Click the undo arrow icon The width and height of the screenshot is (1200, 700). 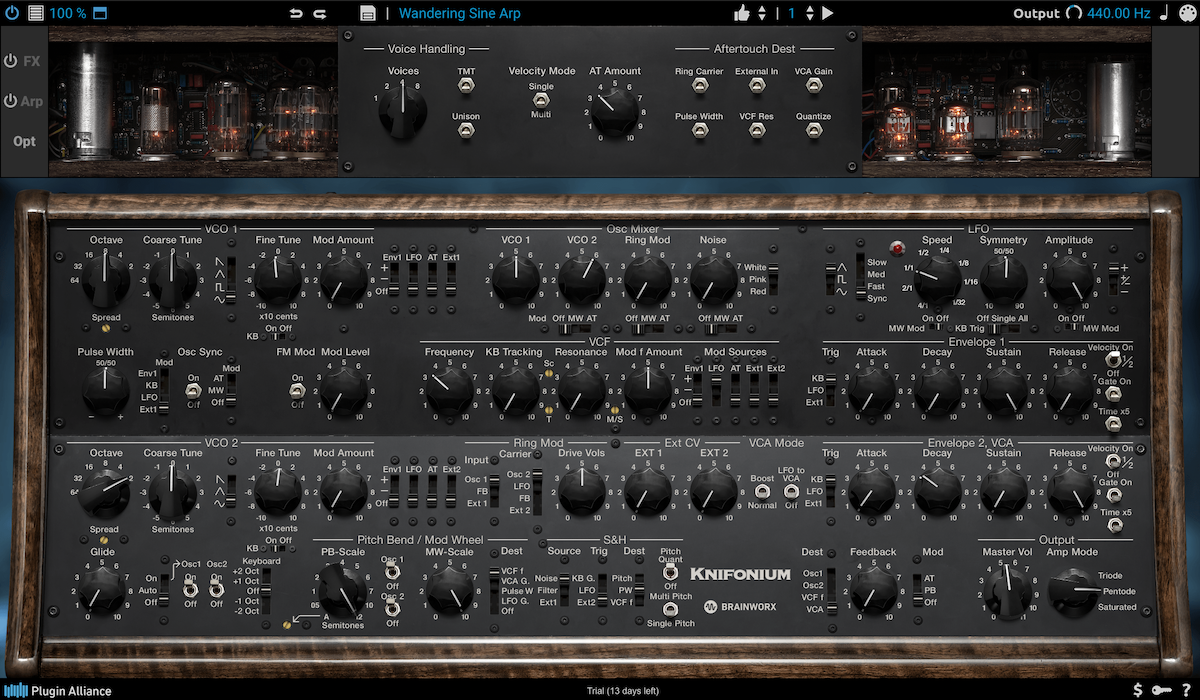[x=295, y=14]
